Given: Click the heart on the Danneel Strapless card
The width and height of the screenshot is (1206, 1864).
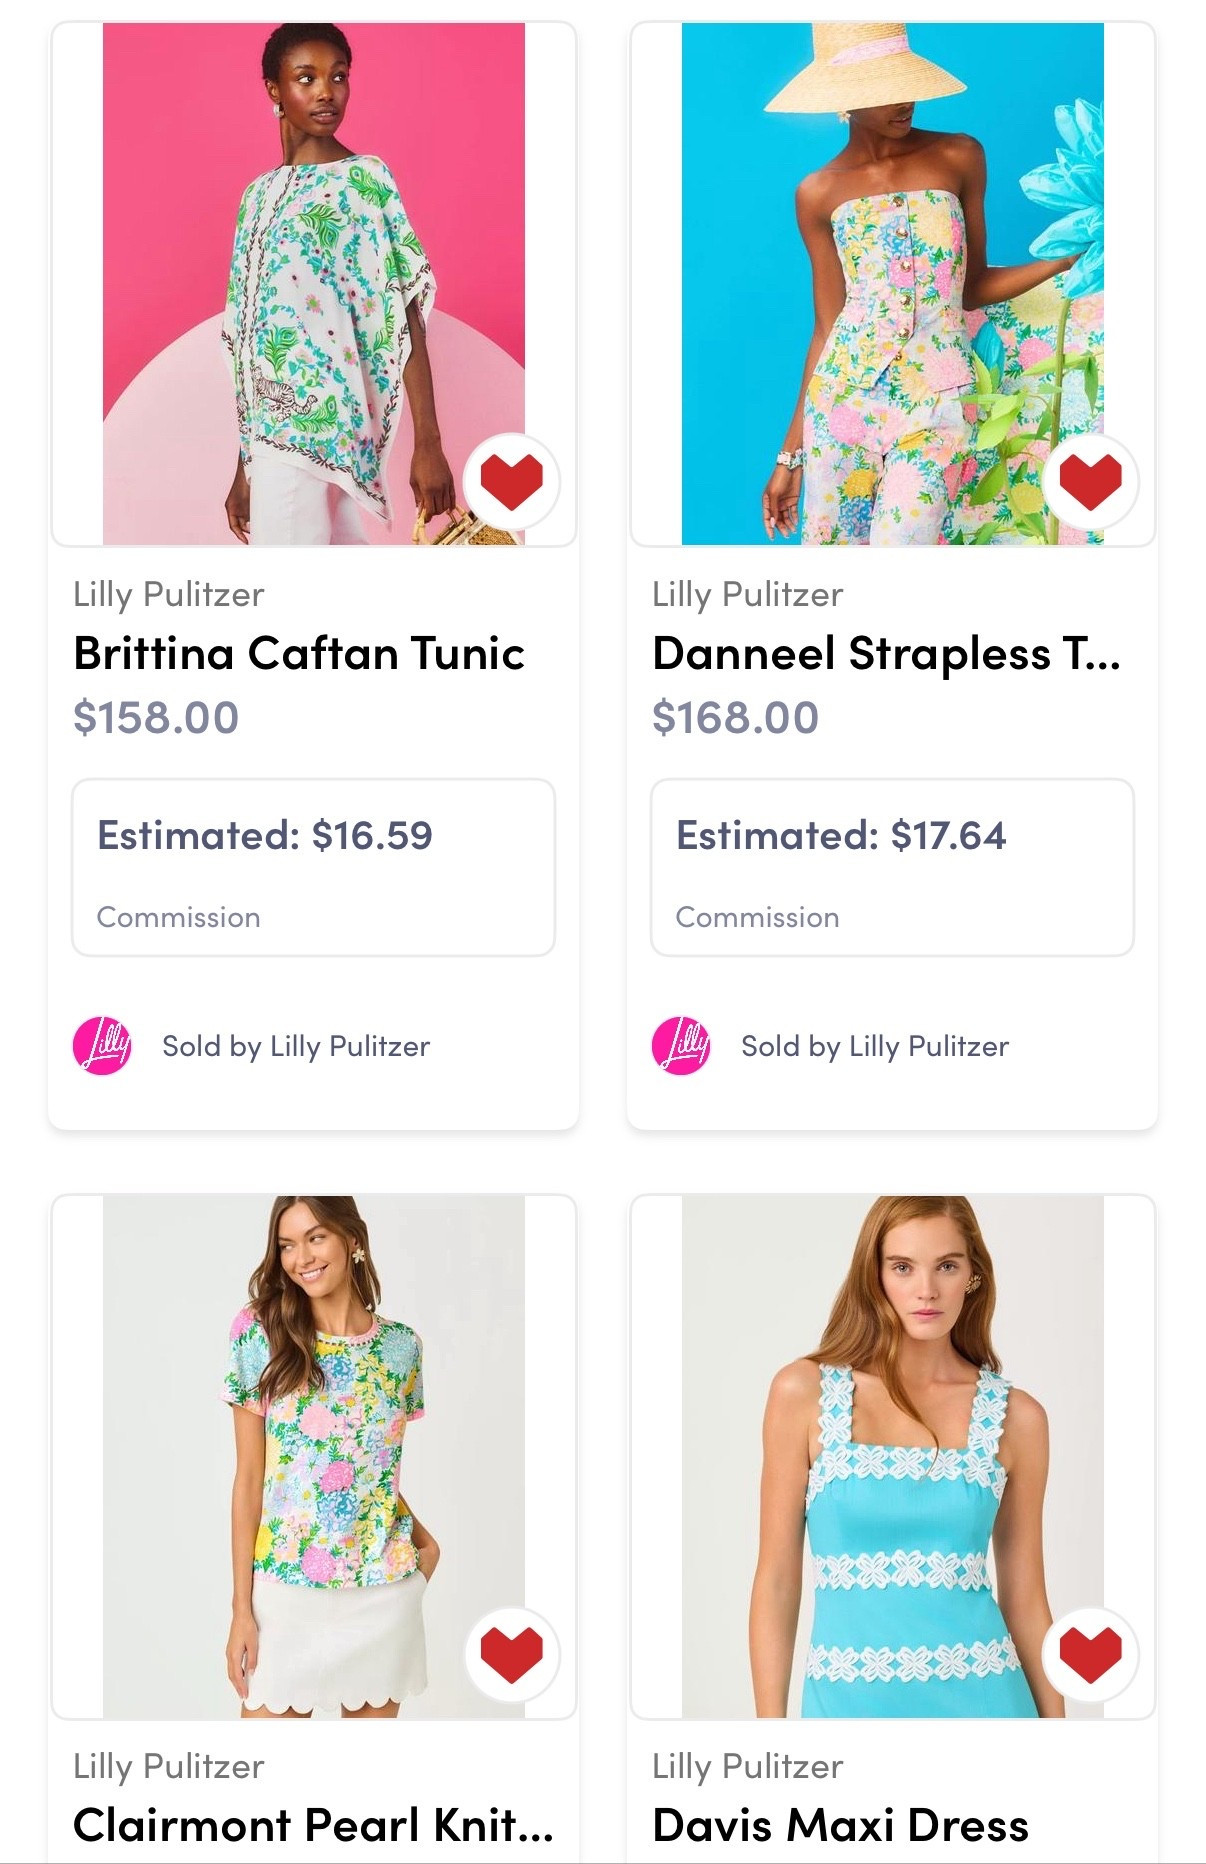Looking at the screenshot, I should [1089, 482].
